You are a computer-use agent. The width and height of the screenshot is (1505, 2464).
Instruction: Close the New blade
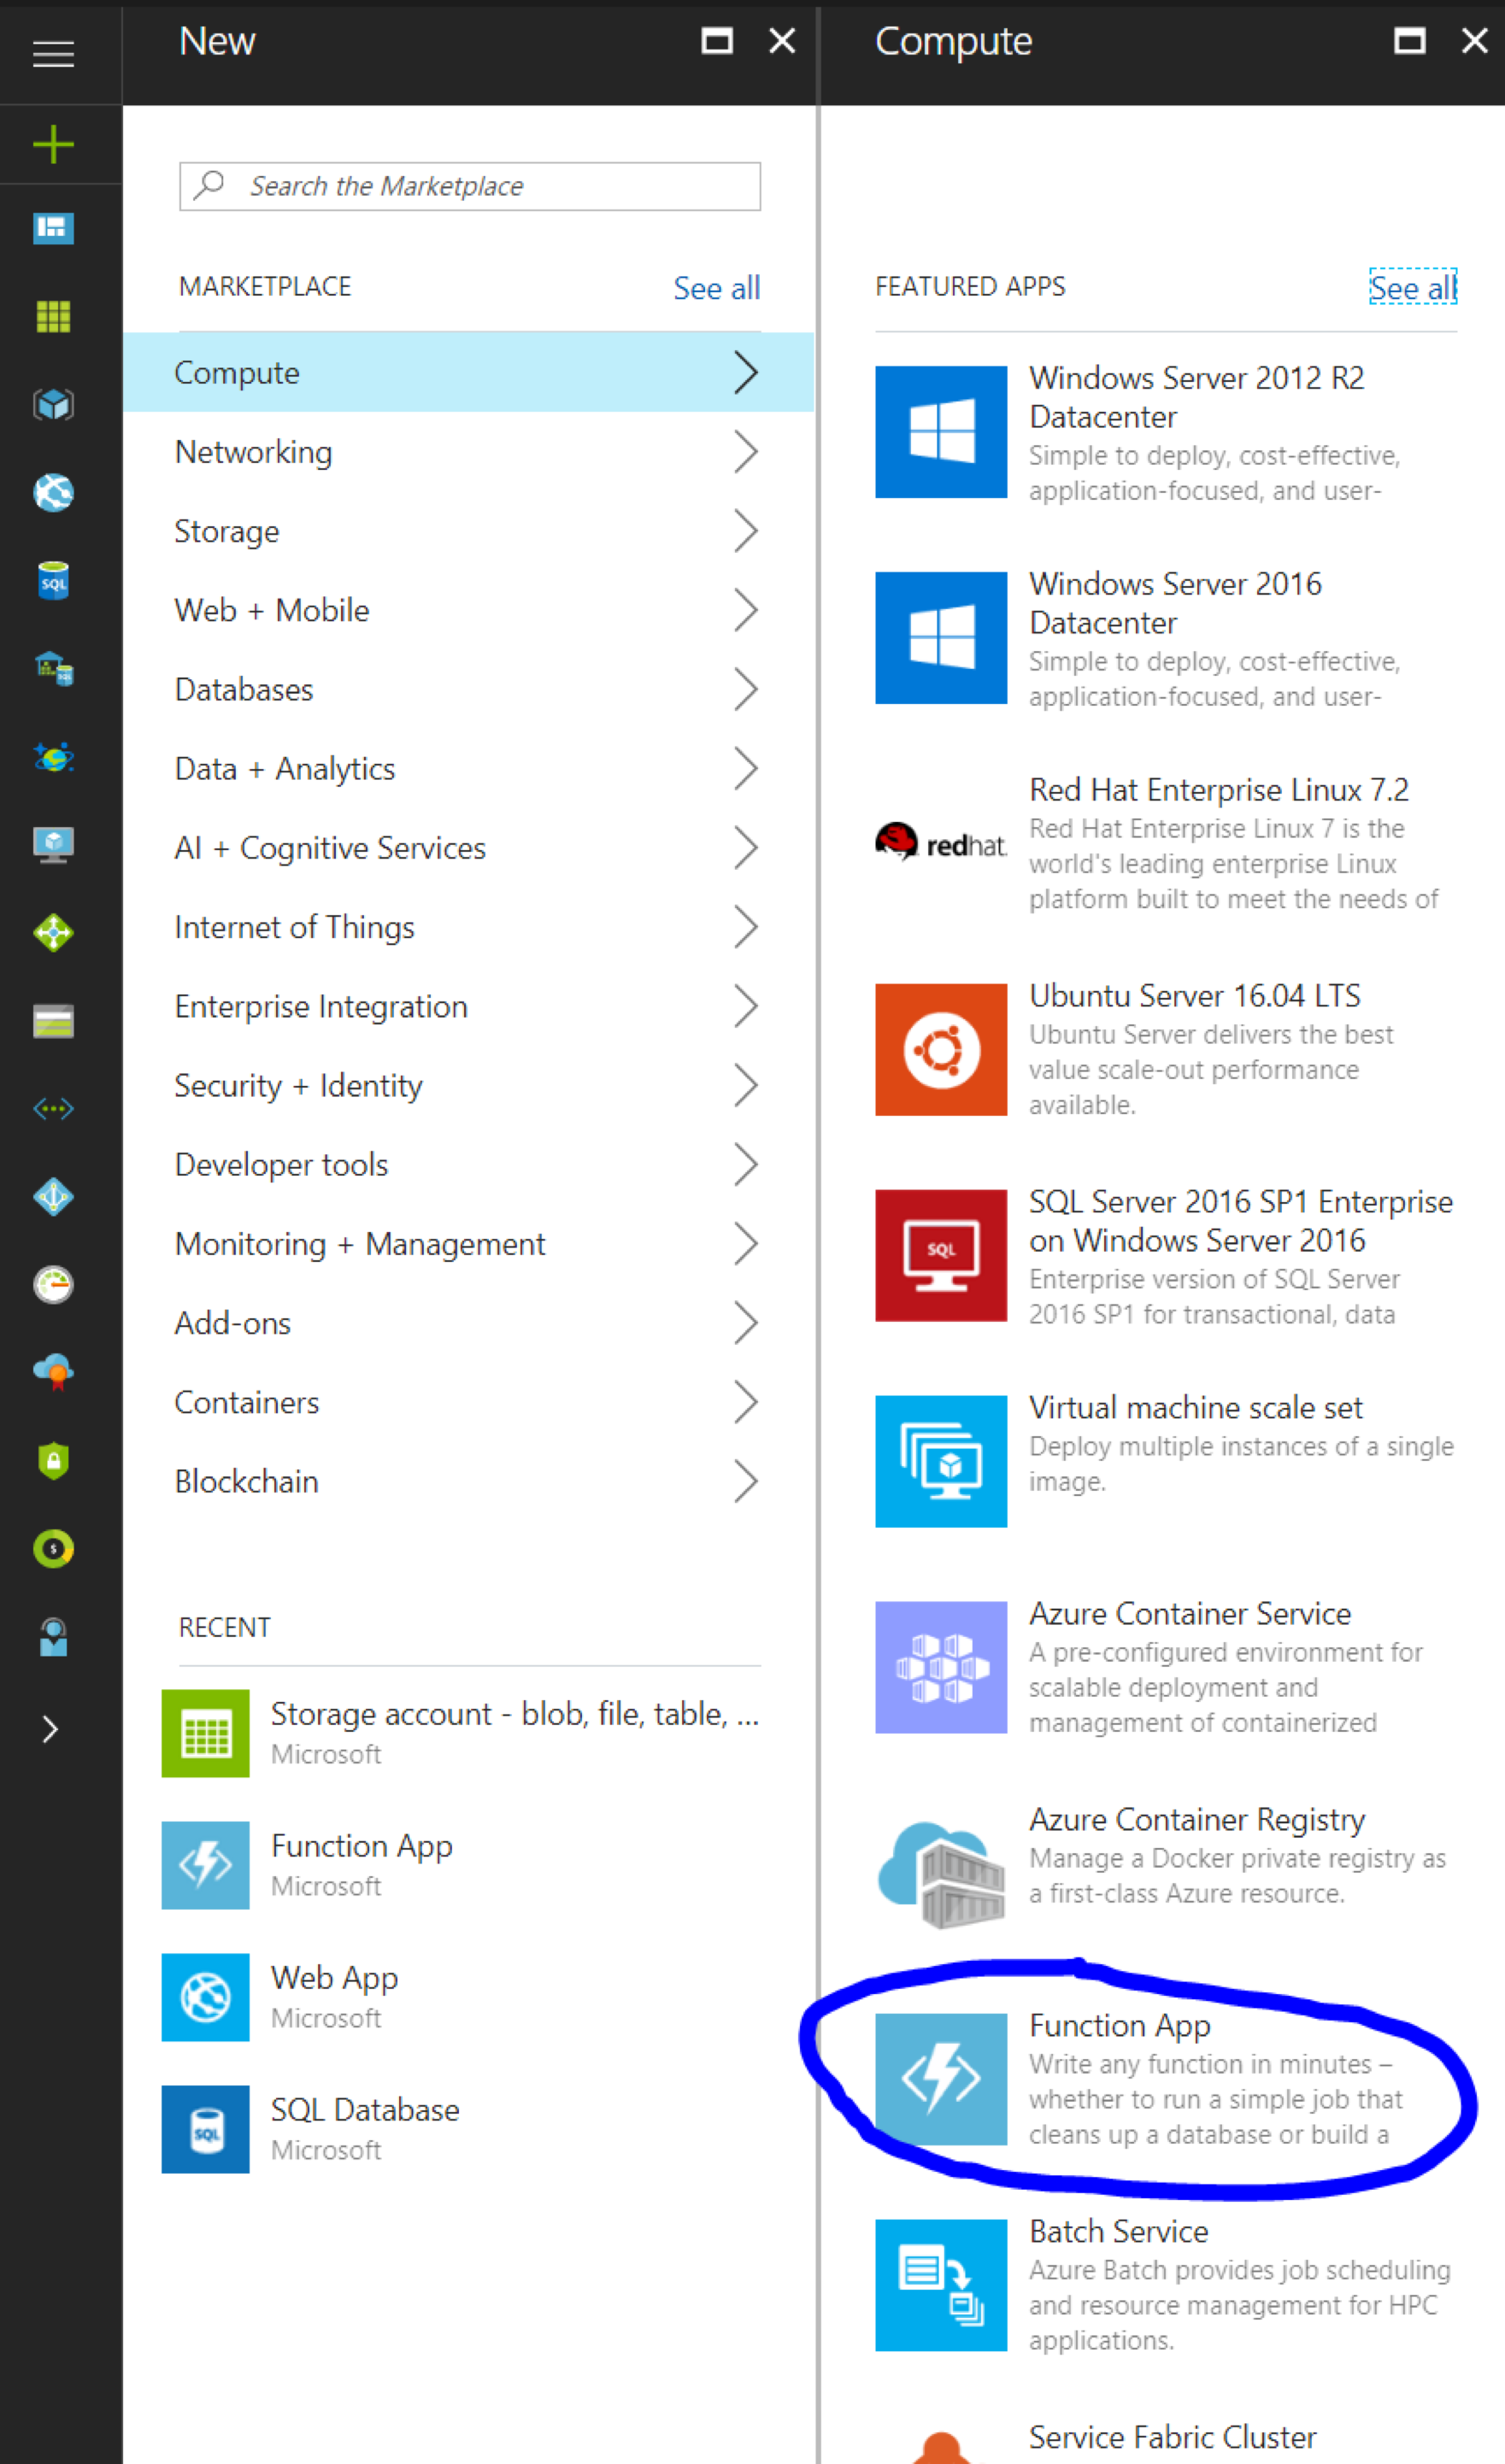click(x=782, y=41)
